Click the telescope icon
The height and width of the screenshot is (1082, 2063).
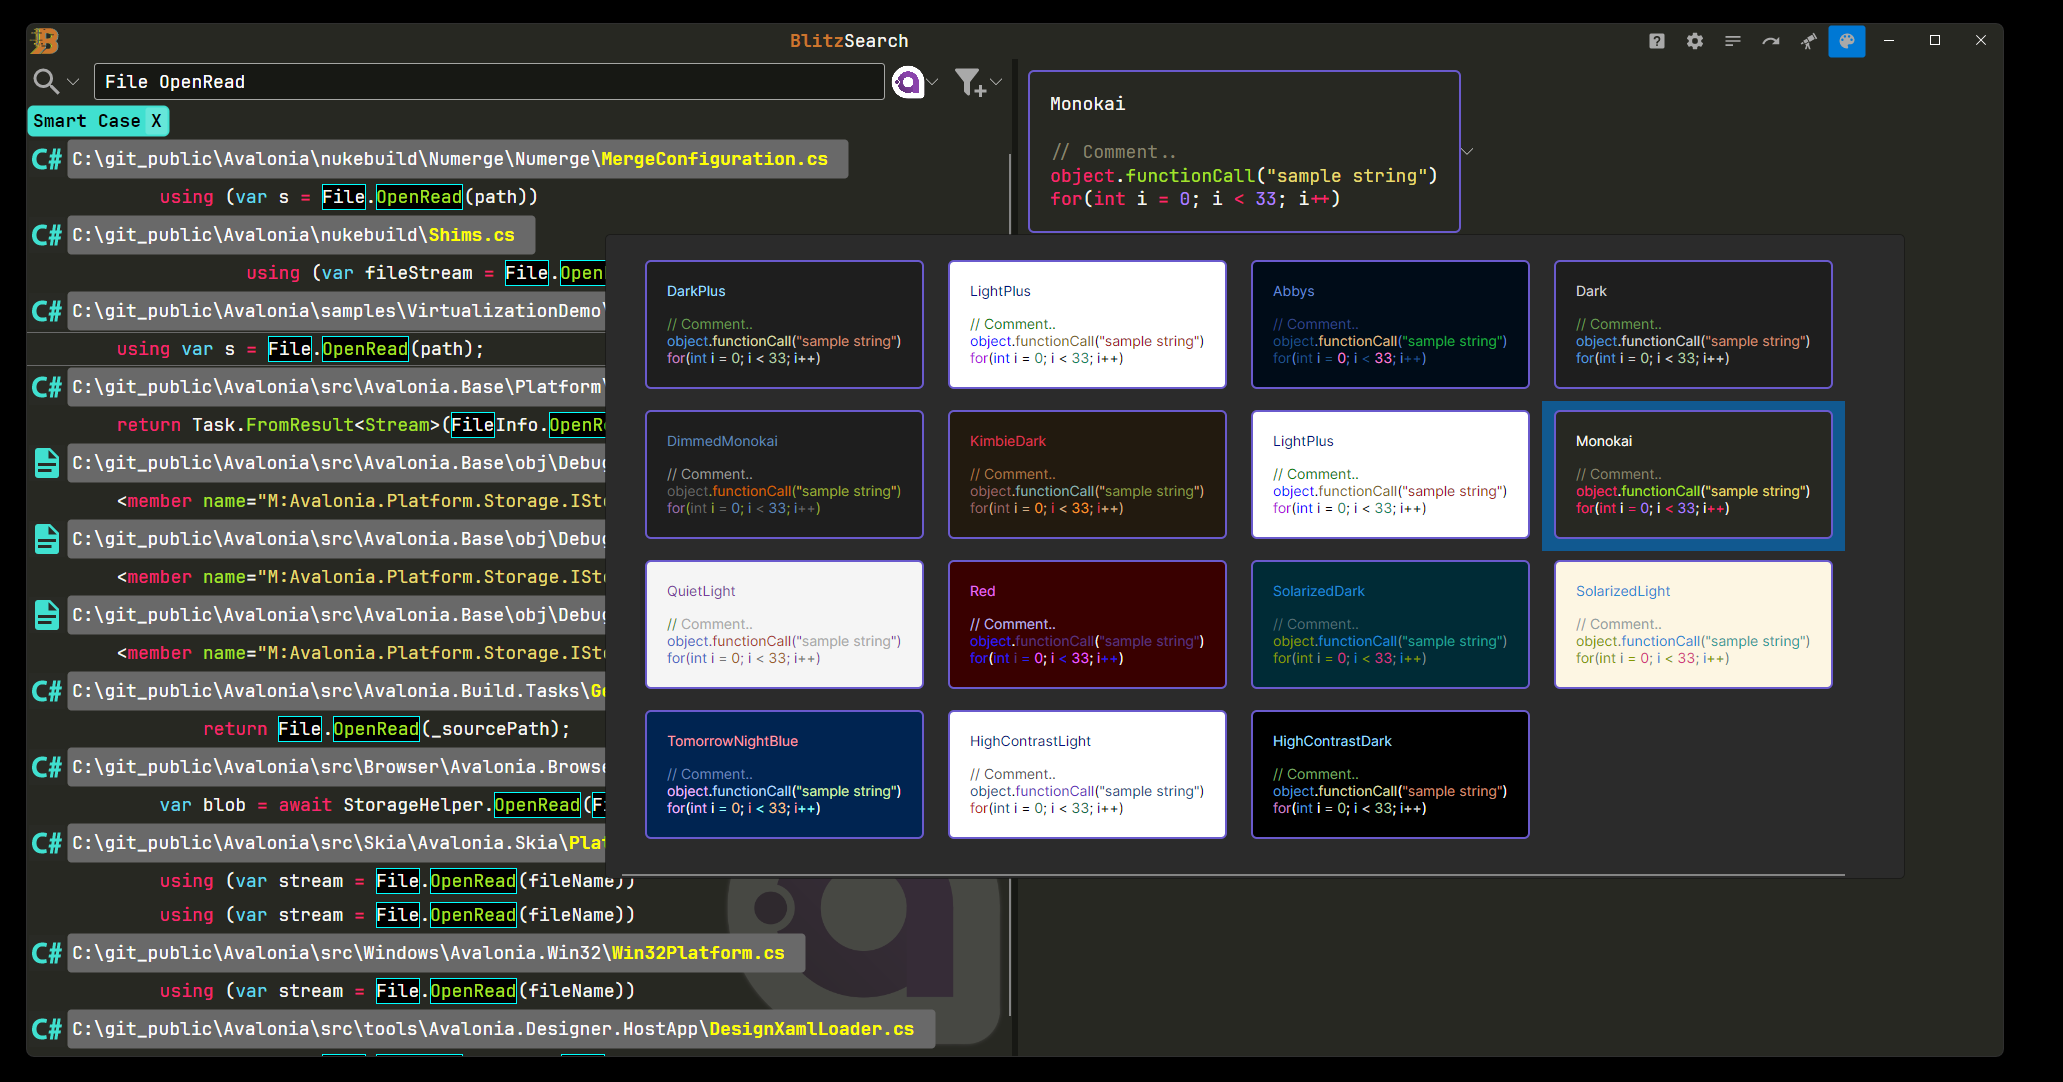click(x=1809, y=41)
